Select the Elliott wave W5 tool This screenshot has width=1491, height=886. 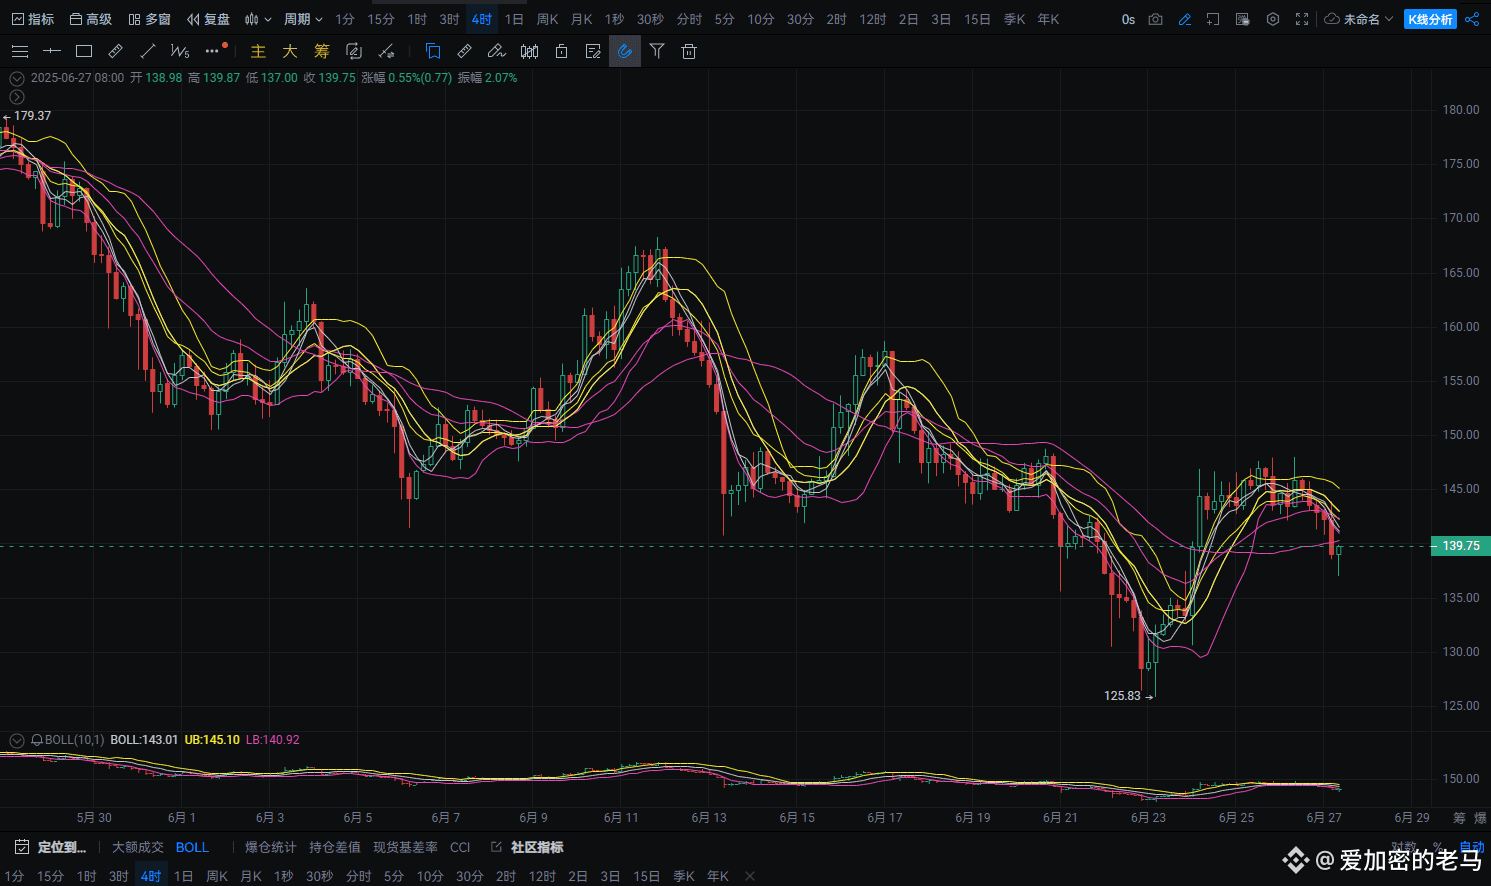point(180,51)
